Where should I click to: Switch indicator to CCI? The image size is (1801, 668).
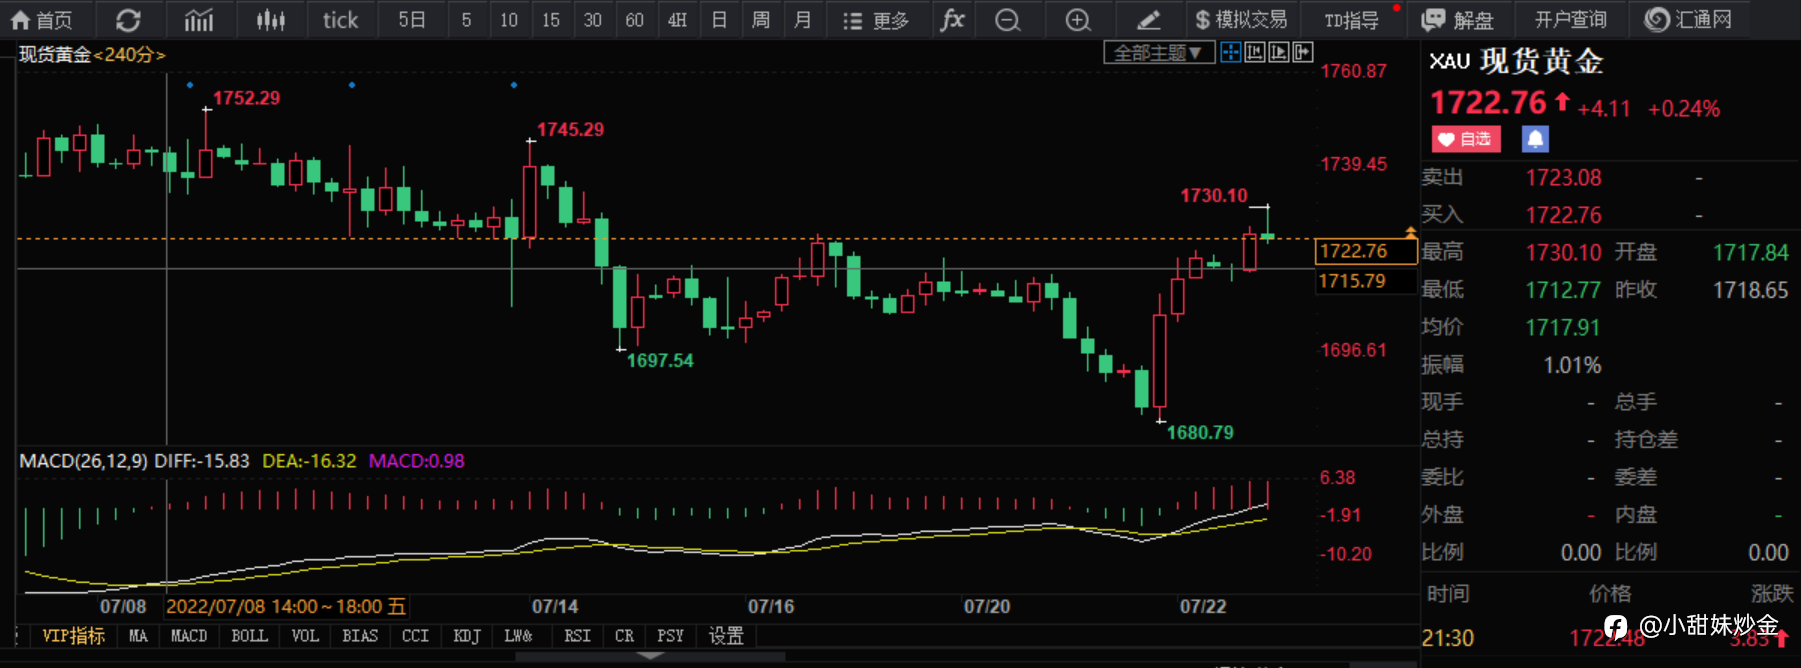point(415,636)
